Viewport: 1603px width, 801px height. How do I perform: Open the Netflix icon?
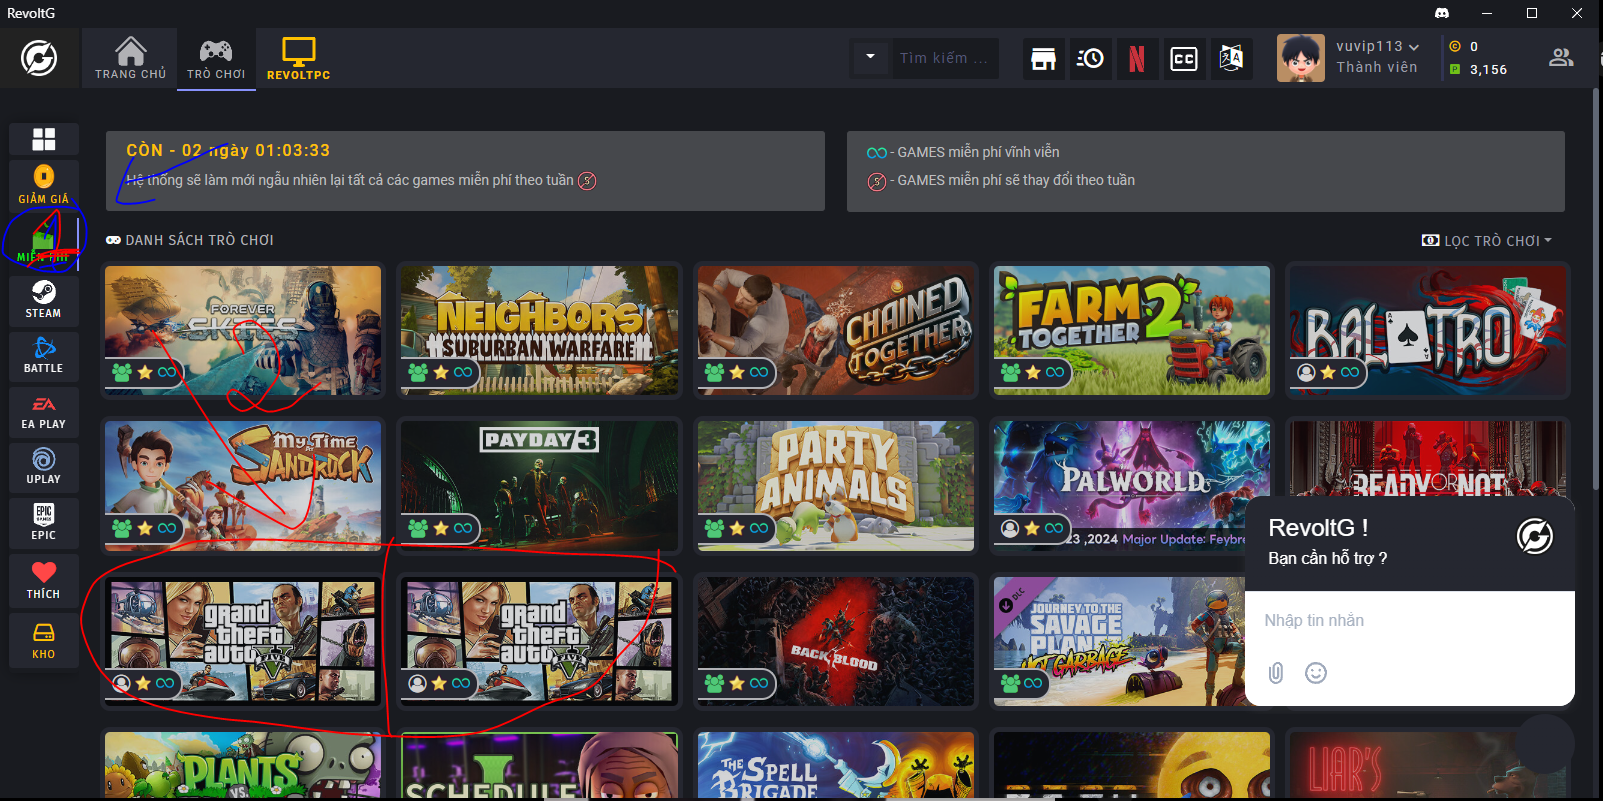coord(1137,59)
